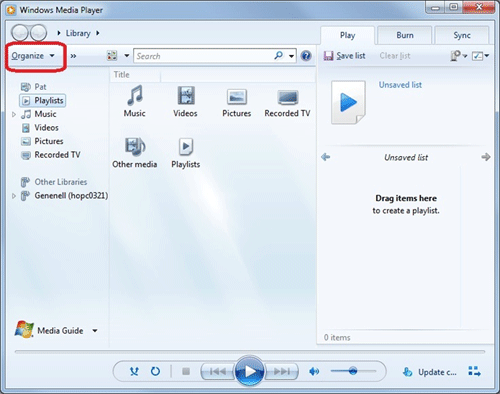Show more toolbar commands with double chevron
The height and width of the screenshot is (394, 500).
coord(73,56)
